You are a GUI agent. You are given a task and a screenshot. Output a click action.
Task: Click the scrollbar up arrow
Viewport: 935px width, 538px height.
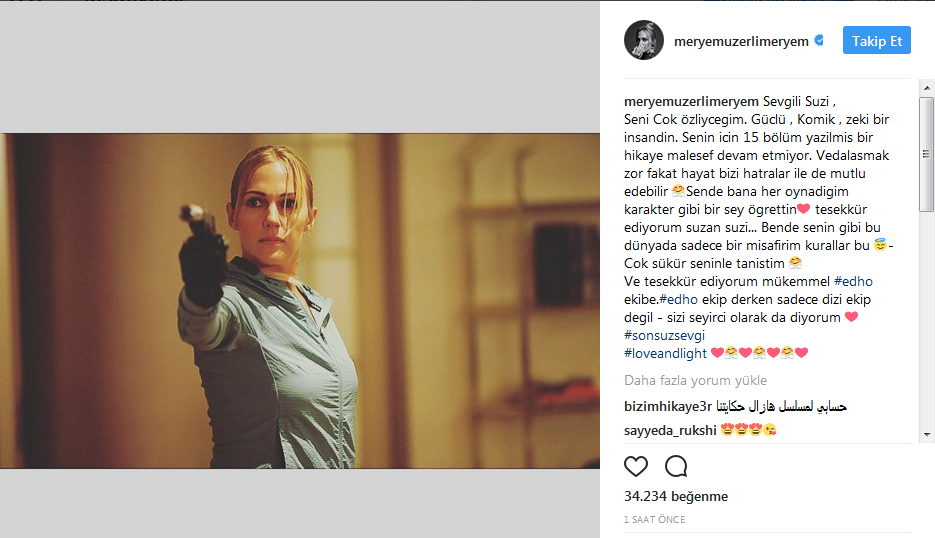(x=927, y=88)
